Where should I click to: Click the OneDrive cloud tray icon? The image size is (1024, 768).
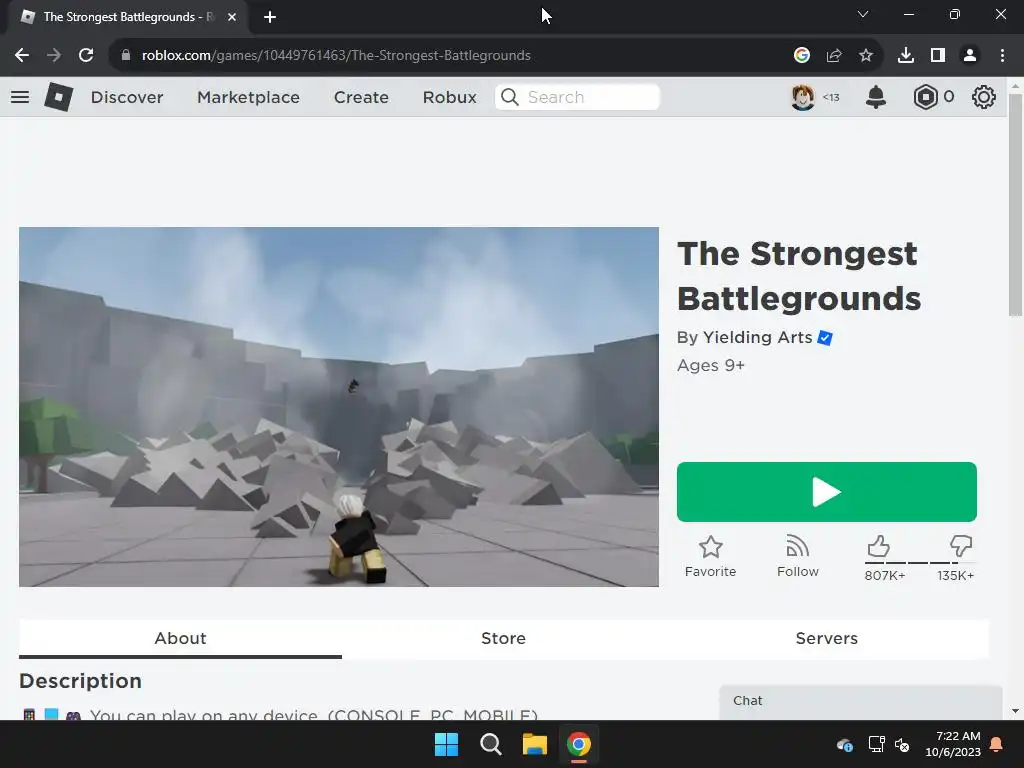844,744
